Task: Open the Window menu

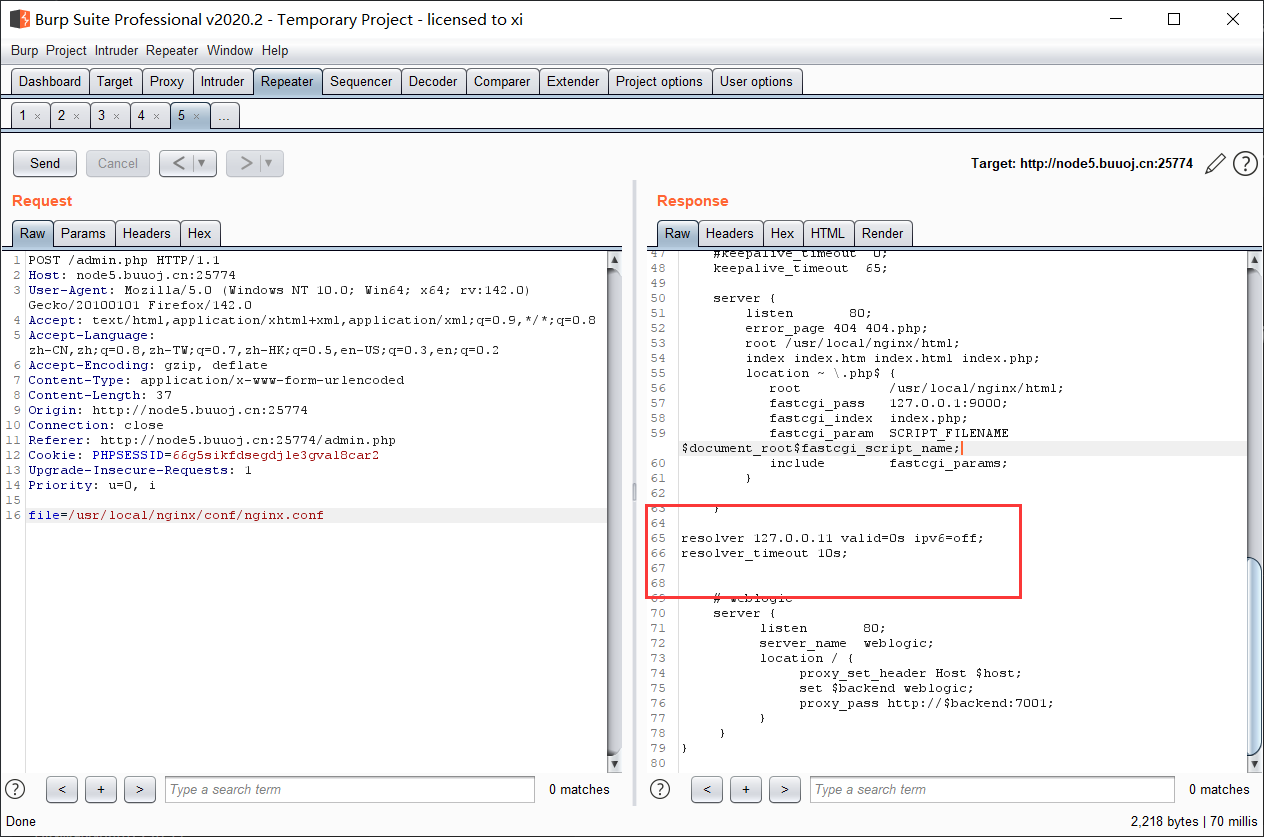Action: coord(230,50)
